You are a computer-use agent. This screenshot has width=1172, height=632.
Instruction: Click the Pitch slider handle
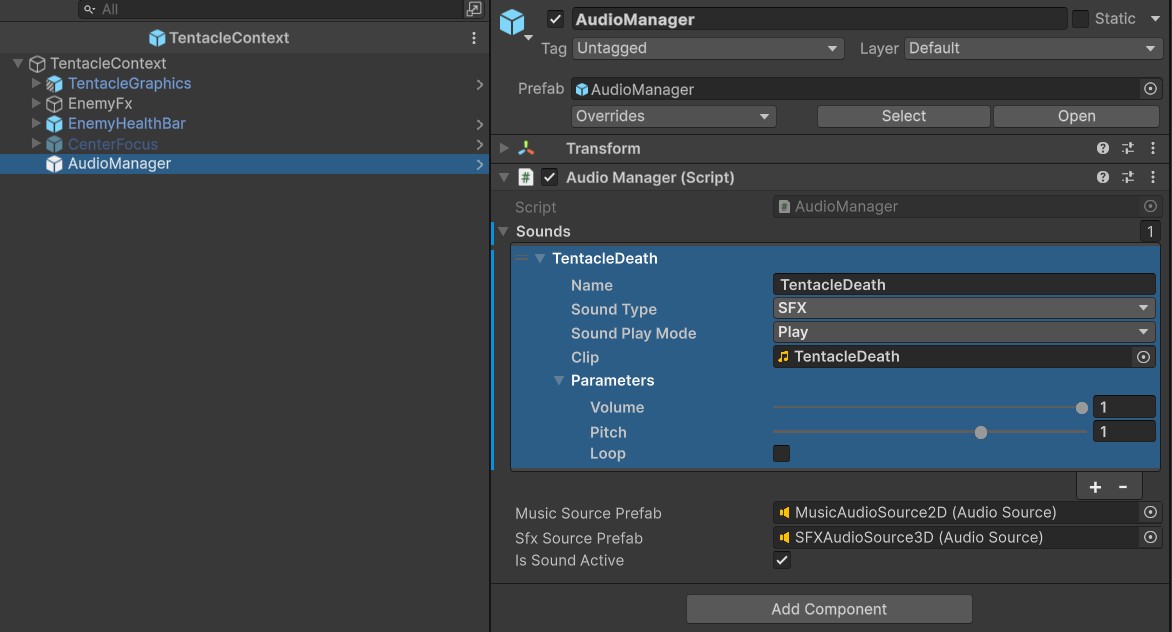click(x=981, y=432)
